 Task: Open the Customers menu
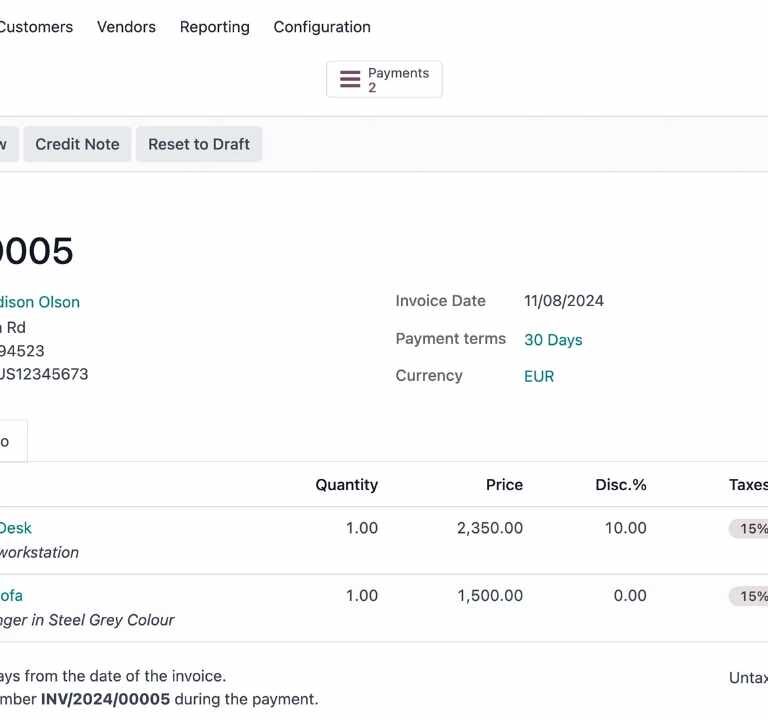(36, 27)
